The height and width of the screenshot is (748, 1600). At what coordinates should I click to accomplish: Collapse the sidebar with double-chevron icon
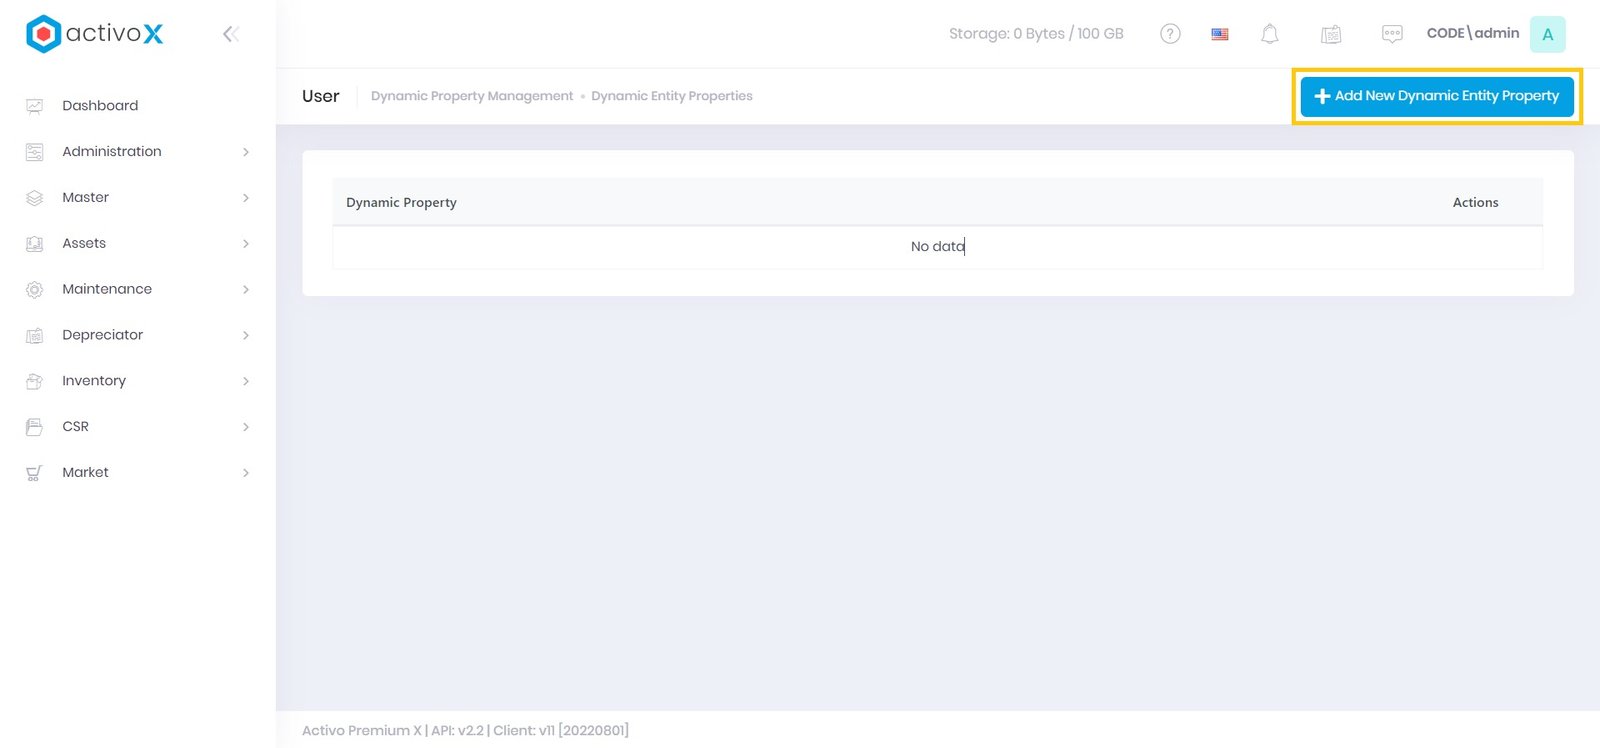point(230,34)
